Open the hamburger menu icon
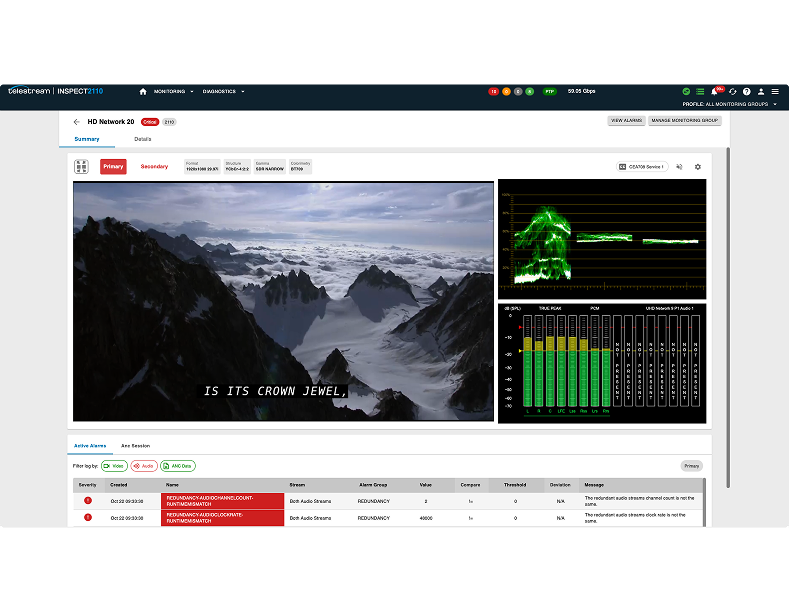The image size is (789, 612). pyautogui.click(x=775, y=92)
